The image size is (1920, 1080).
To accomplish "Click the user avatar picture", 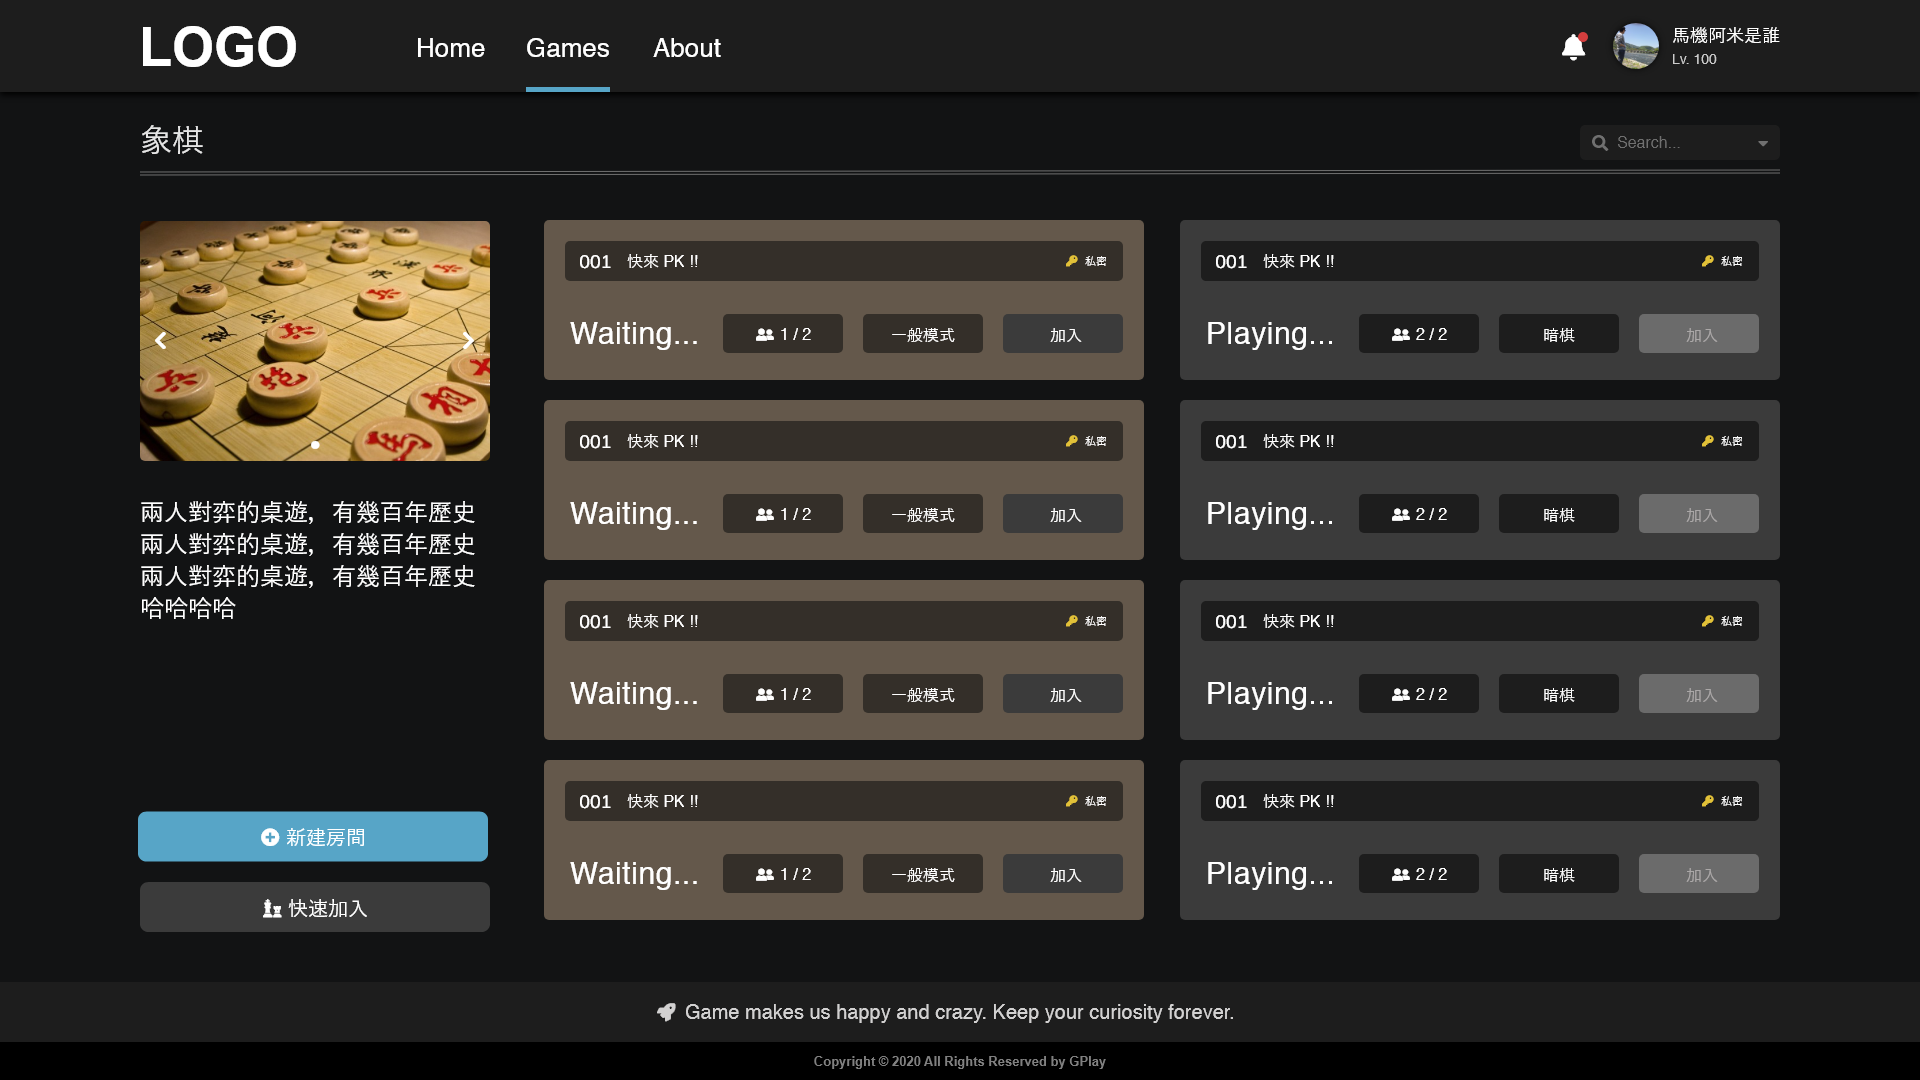I will tap(1636, 46).
